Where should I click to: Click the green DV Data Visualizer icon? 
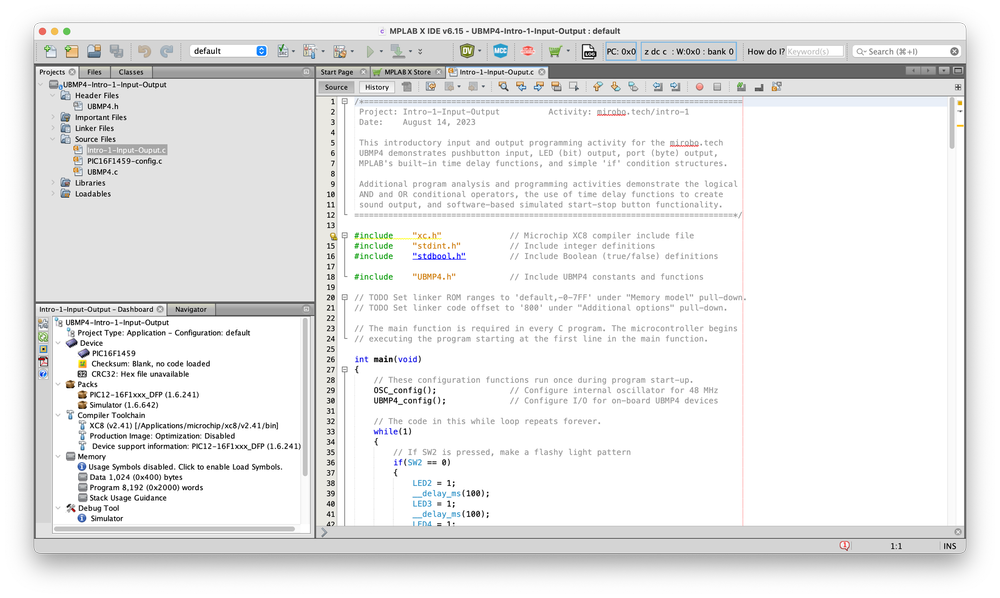tap(467, 51)
